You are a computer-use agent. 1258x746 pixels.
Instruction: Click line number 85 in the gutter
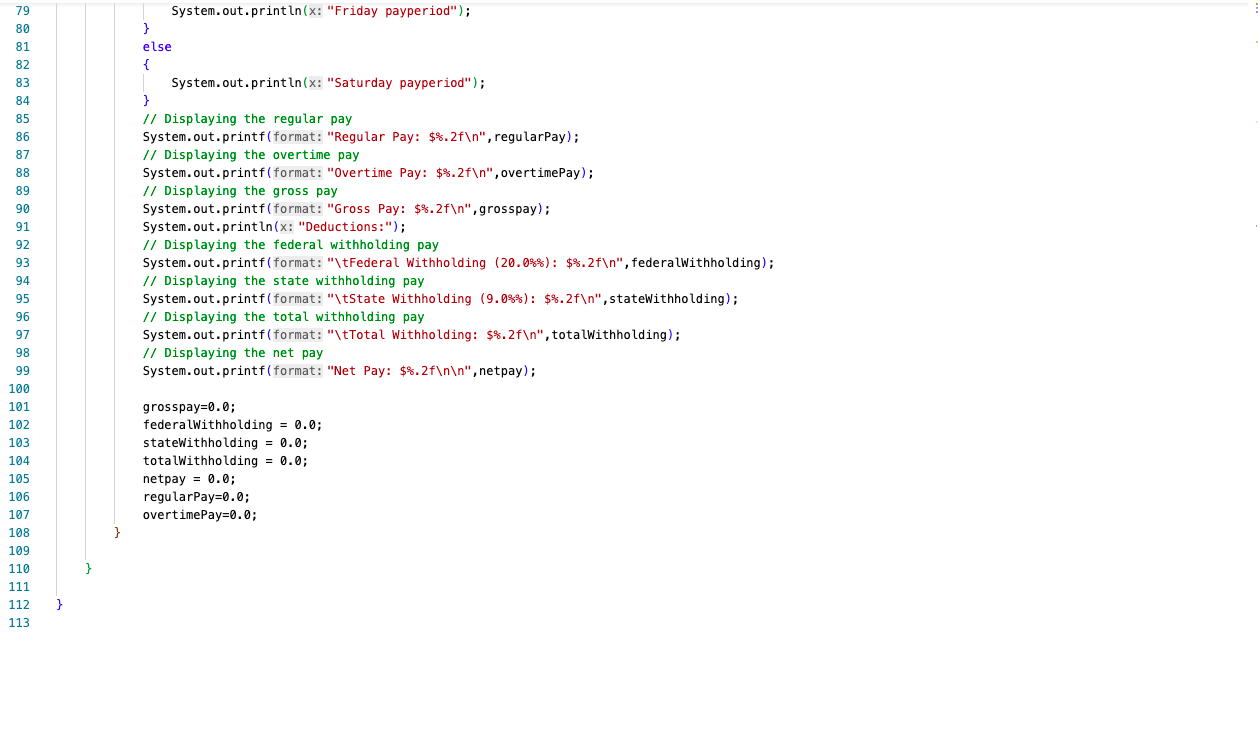19,119
